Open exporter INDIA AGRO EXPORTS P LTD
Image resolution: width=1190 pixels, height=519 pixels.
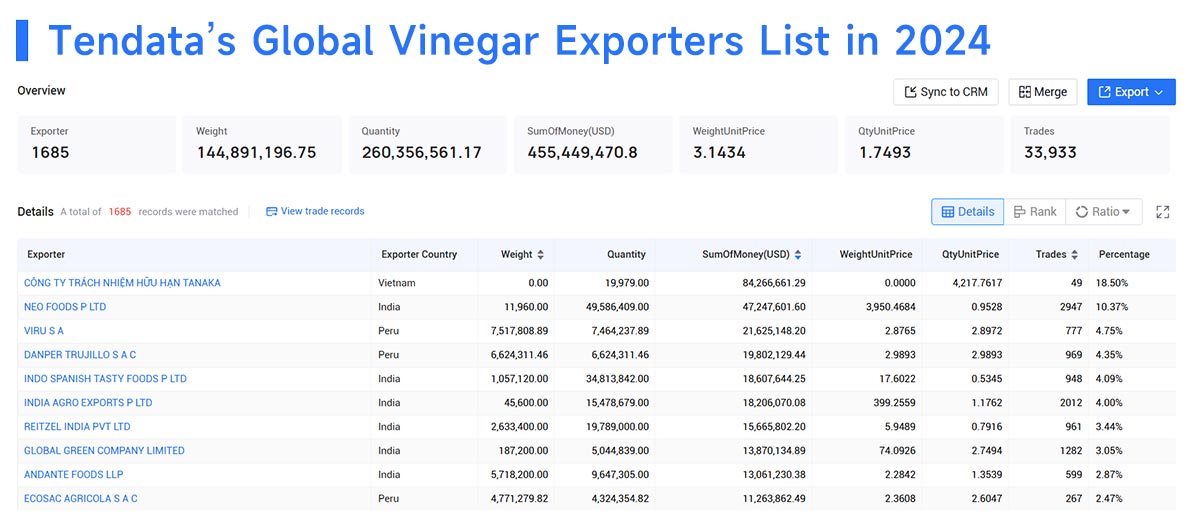click(x=88, y=403)
